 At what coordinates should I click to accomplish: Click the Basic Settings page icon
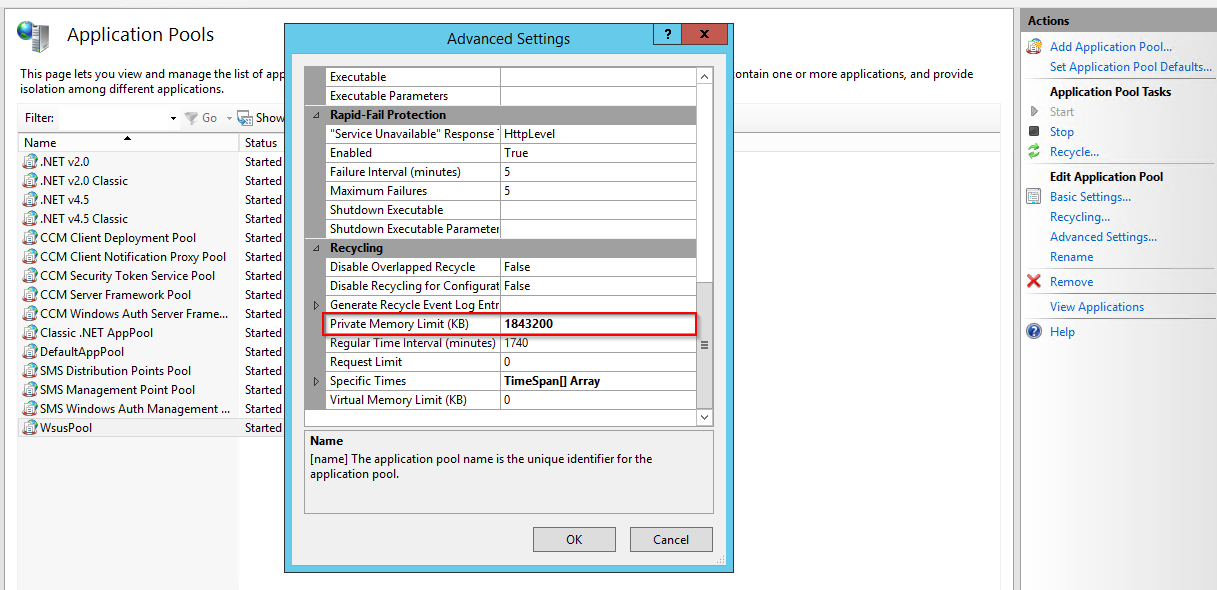point(1034,197)
